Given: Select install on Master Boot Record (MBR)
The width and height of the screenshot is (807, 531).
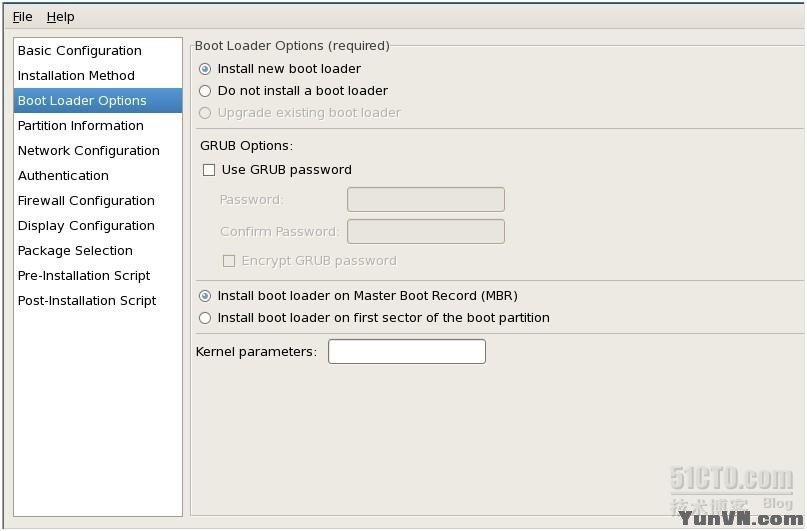Looking at the screenshot, I should pos(206,296).
